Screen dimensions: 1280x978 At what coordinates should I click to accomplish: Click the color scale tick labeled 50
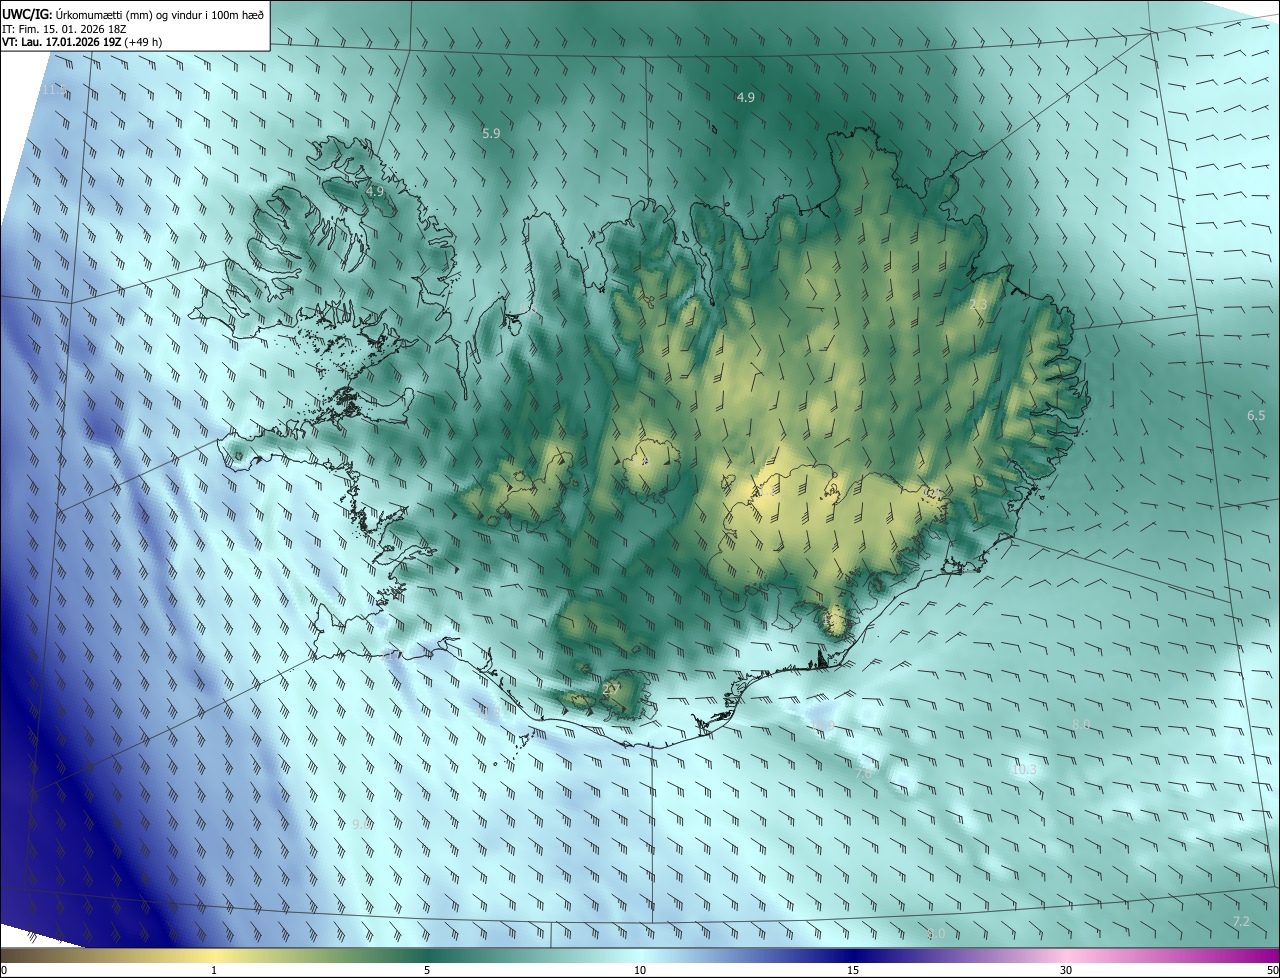coord(1272,971)
